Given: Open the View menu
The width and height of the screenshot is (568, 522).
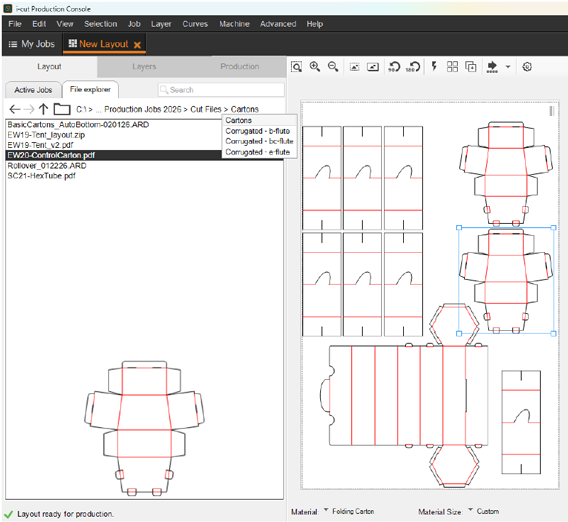Looking at the screenshot, I should (65, 24).
